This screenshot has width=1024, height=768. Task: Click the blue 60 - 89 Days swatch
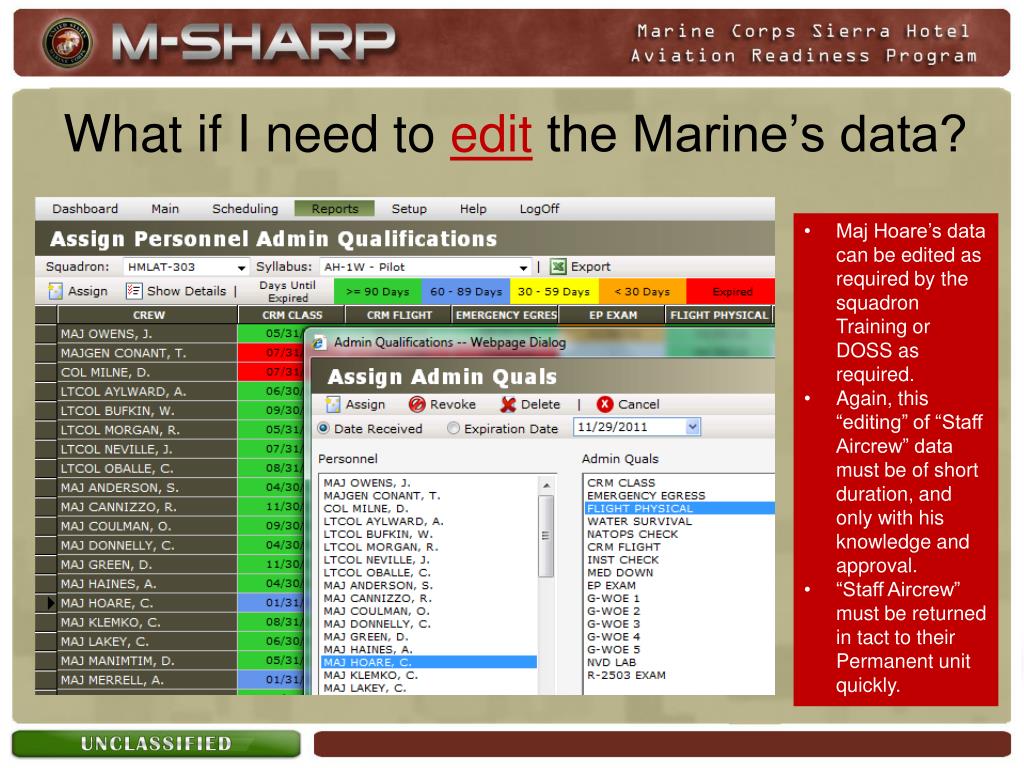coord(466,291)
